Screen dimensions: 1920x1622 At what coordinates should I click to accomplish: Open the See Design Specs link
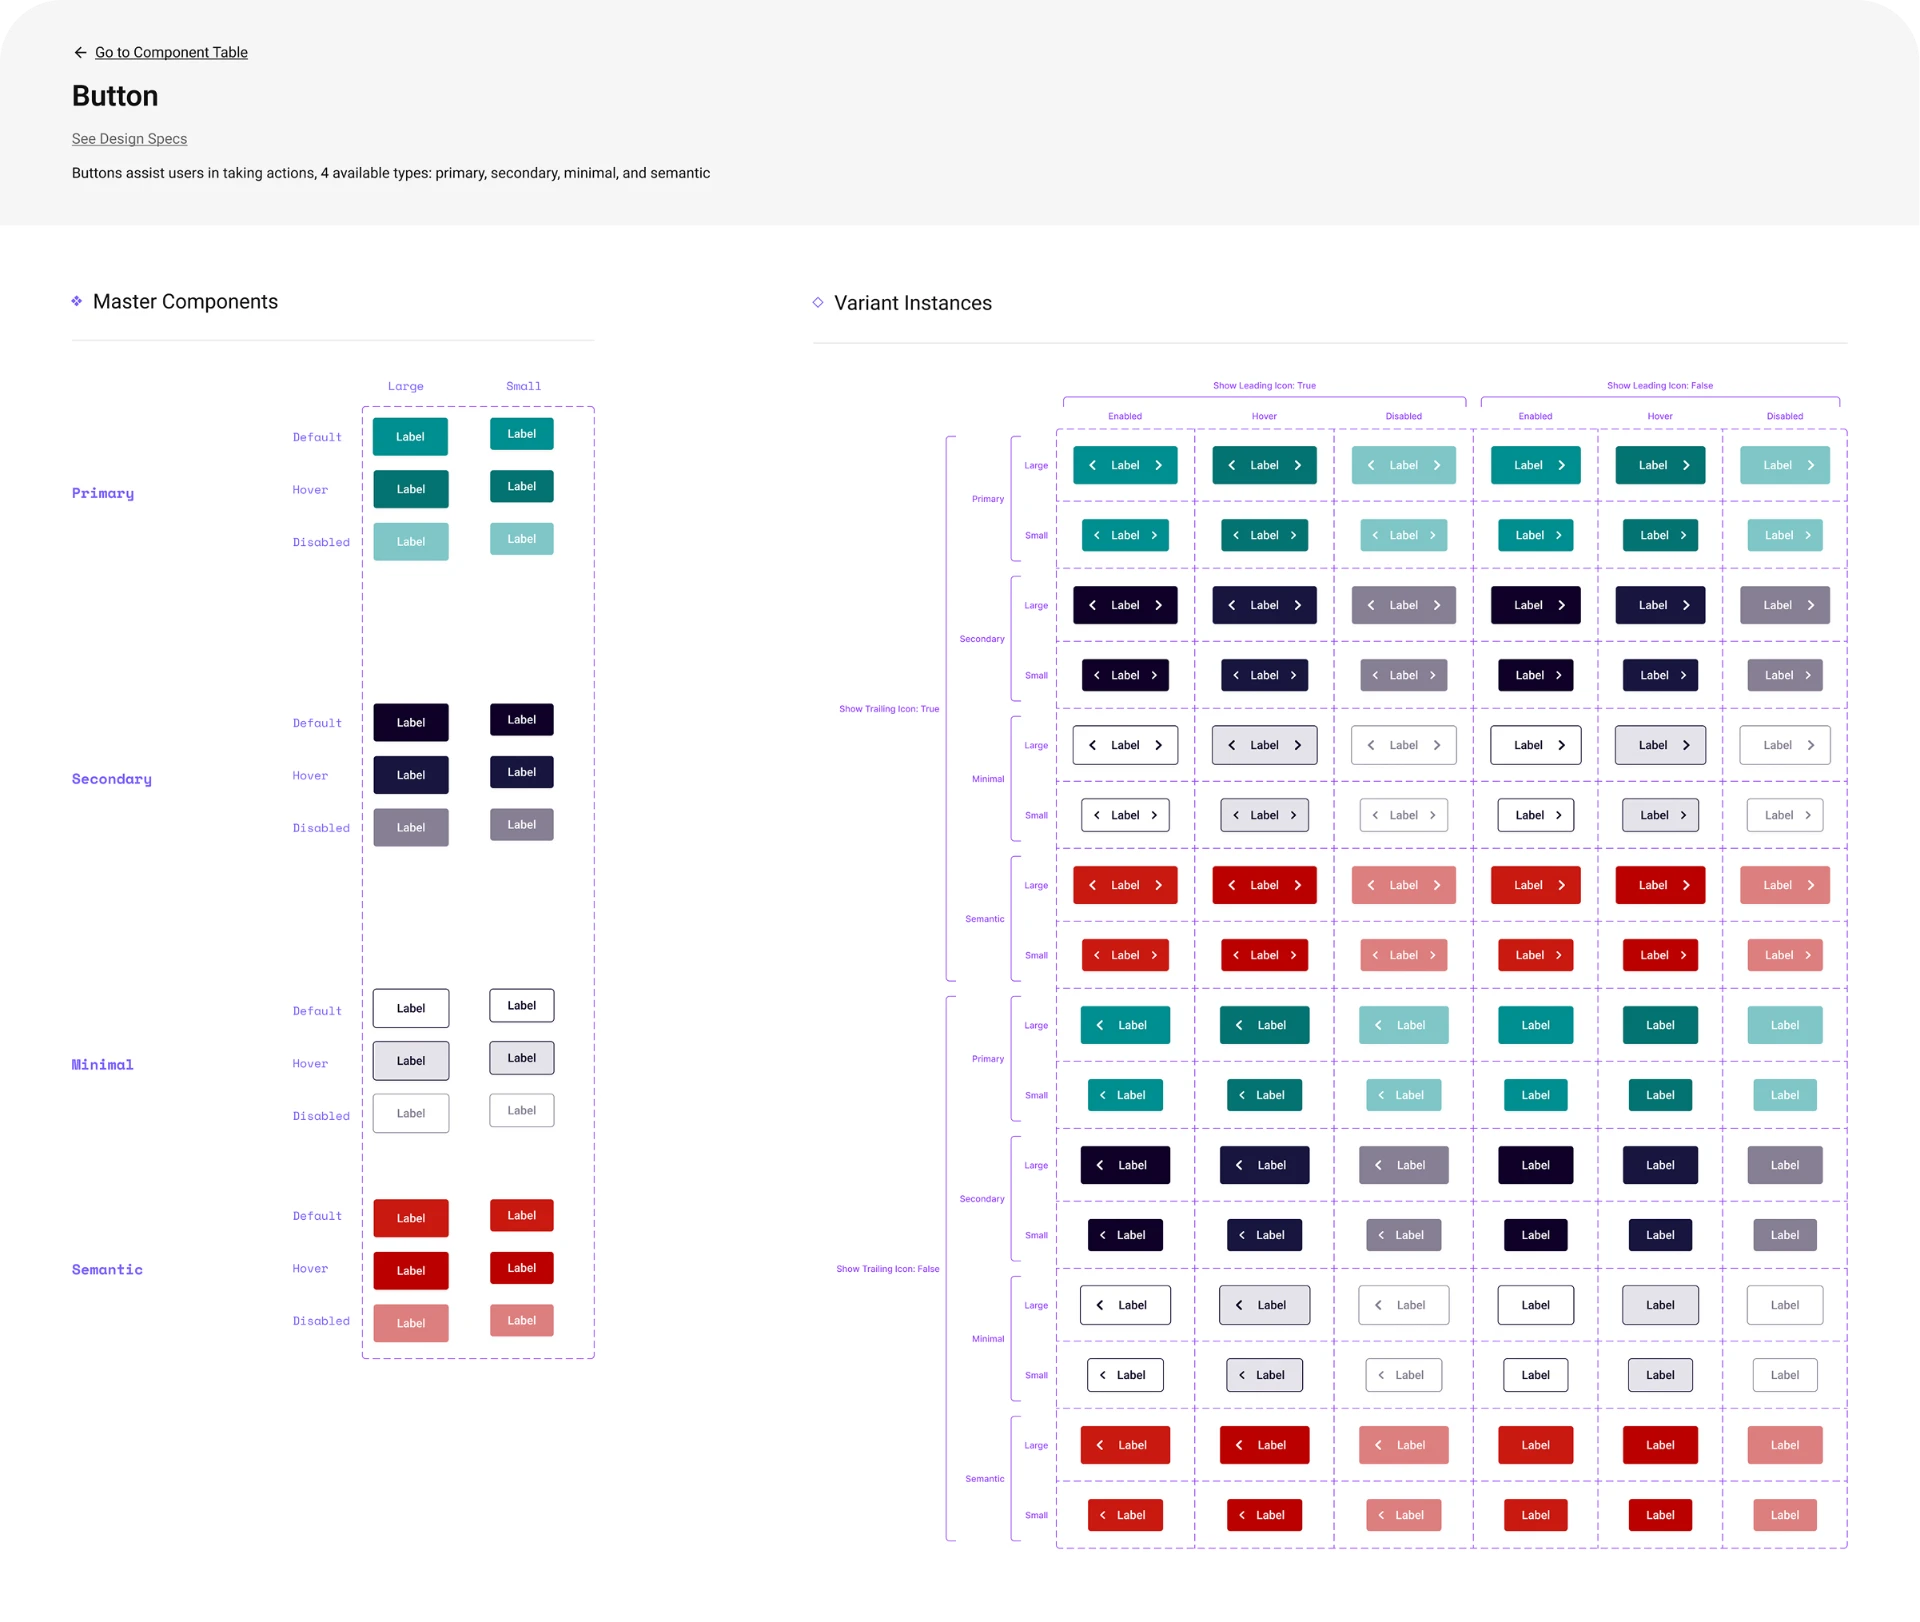click(x=129, y=139)
